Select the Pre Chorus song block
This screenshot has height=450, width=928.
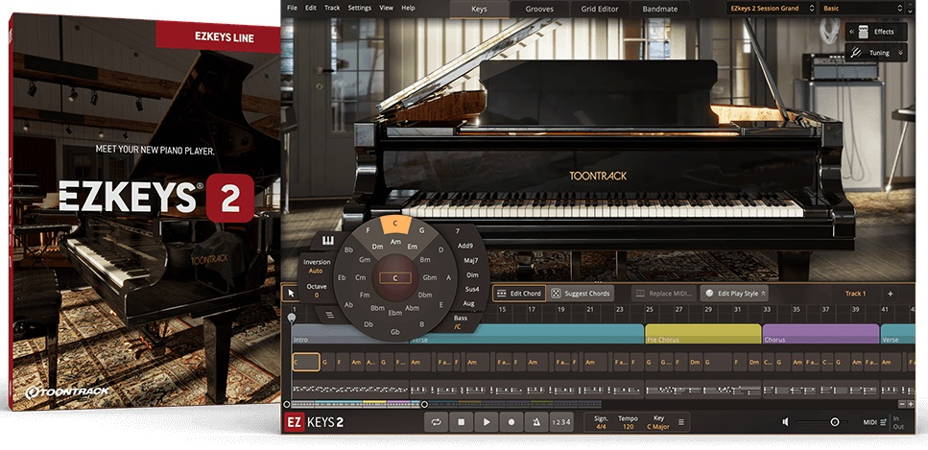click(x=702, y=334)
